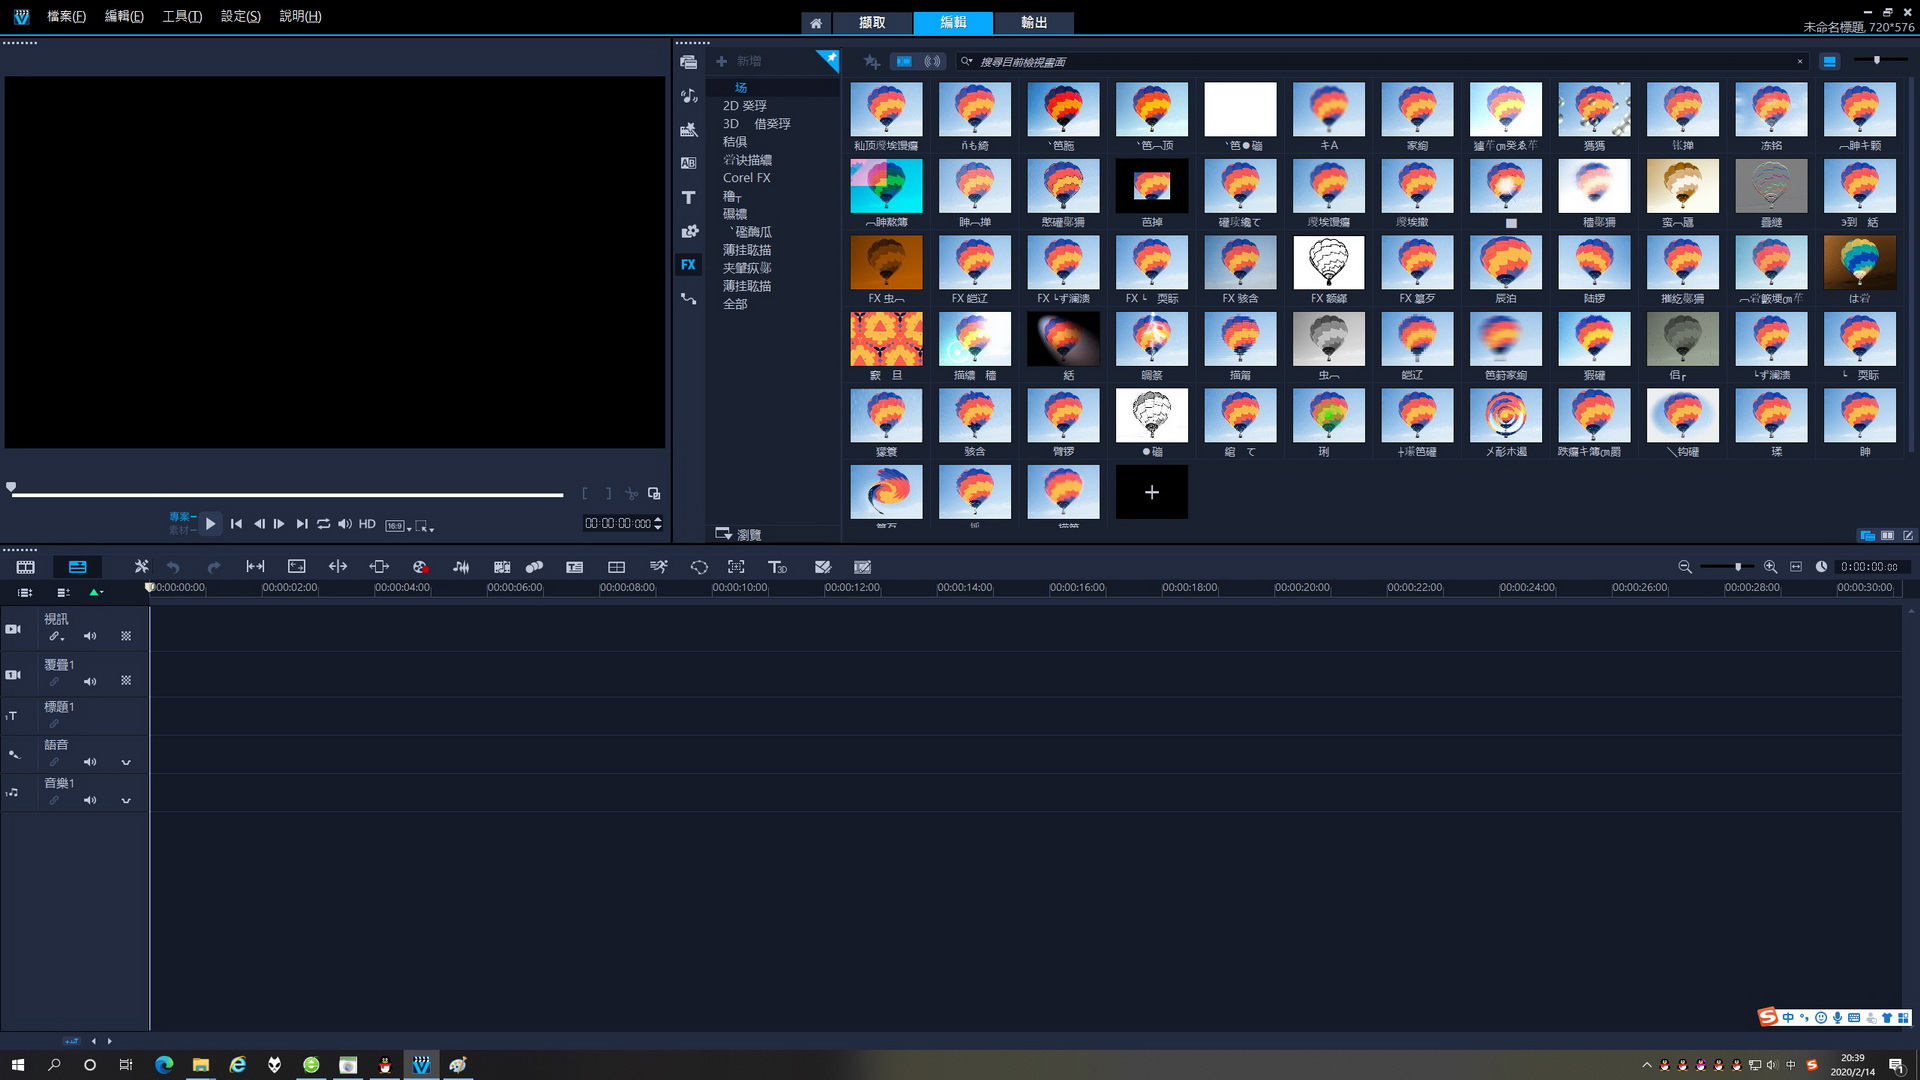Click the Customize Toolbar tools icon

point(141,567)
